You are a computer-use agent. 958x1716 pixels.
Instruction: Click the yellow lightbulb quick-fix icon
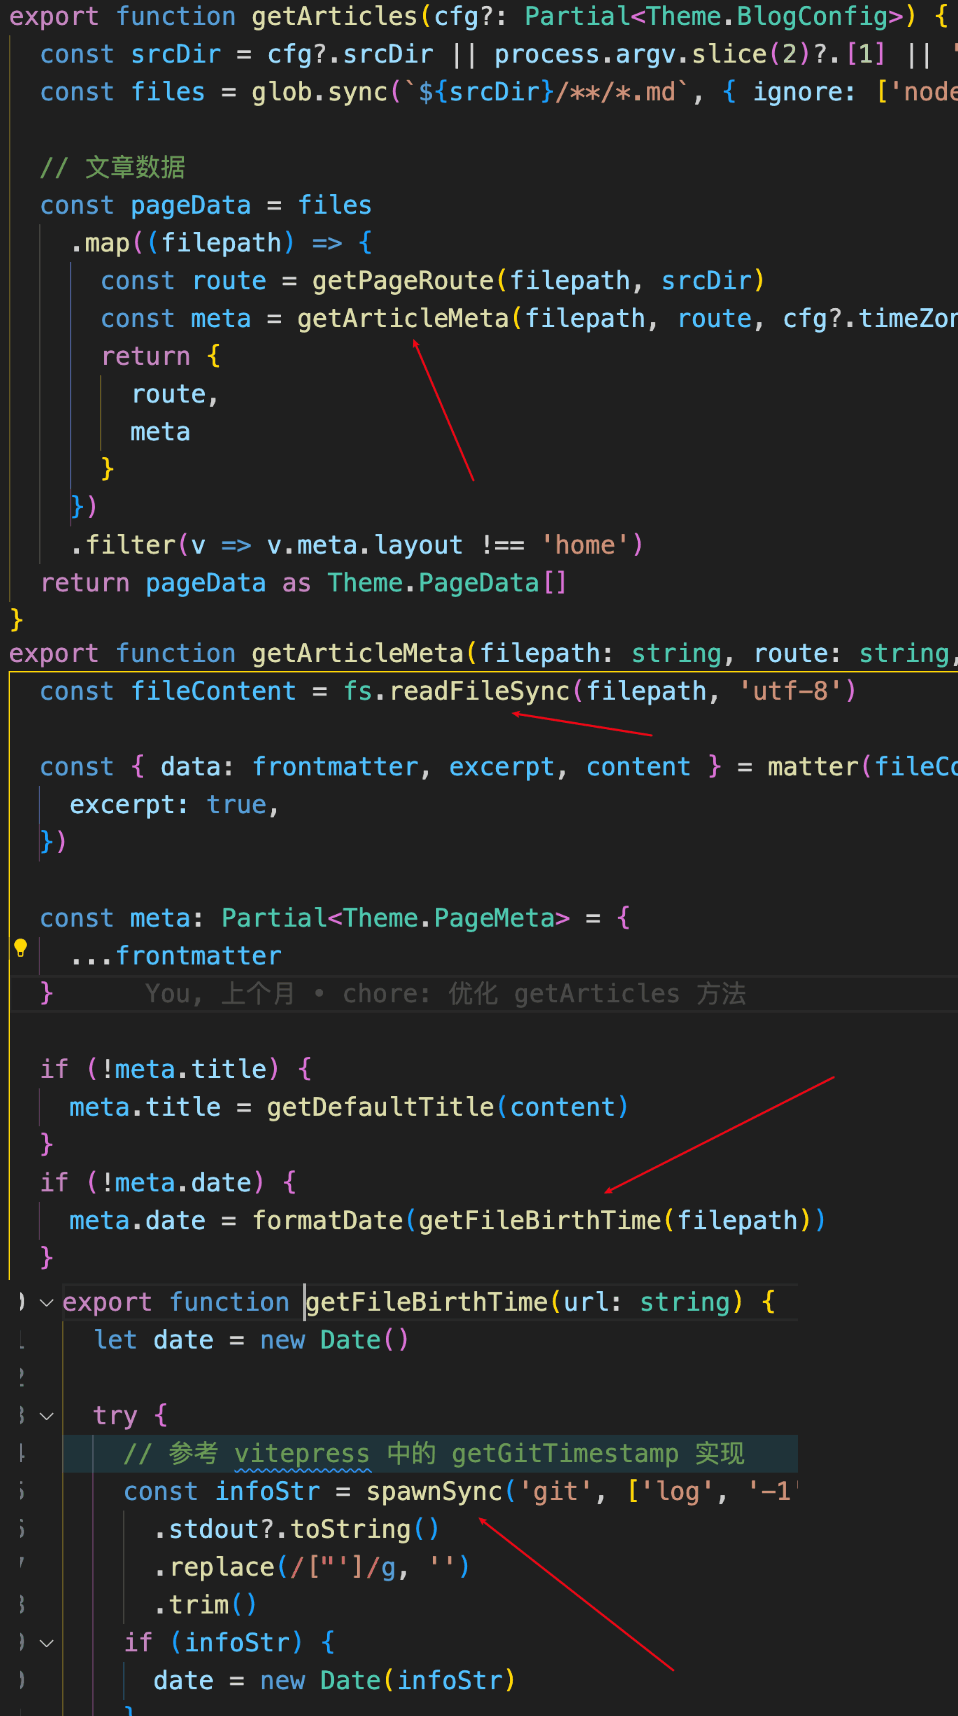[x=20, y=948]
